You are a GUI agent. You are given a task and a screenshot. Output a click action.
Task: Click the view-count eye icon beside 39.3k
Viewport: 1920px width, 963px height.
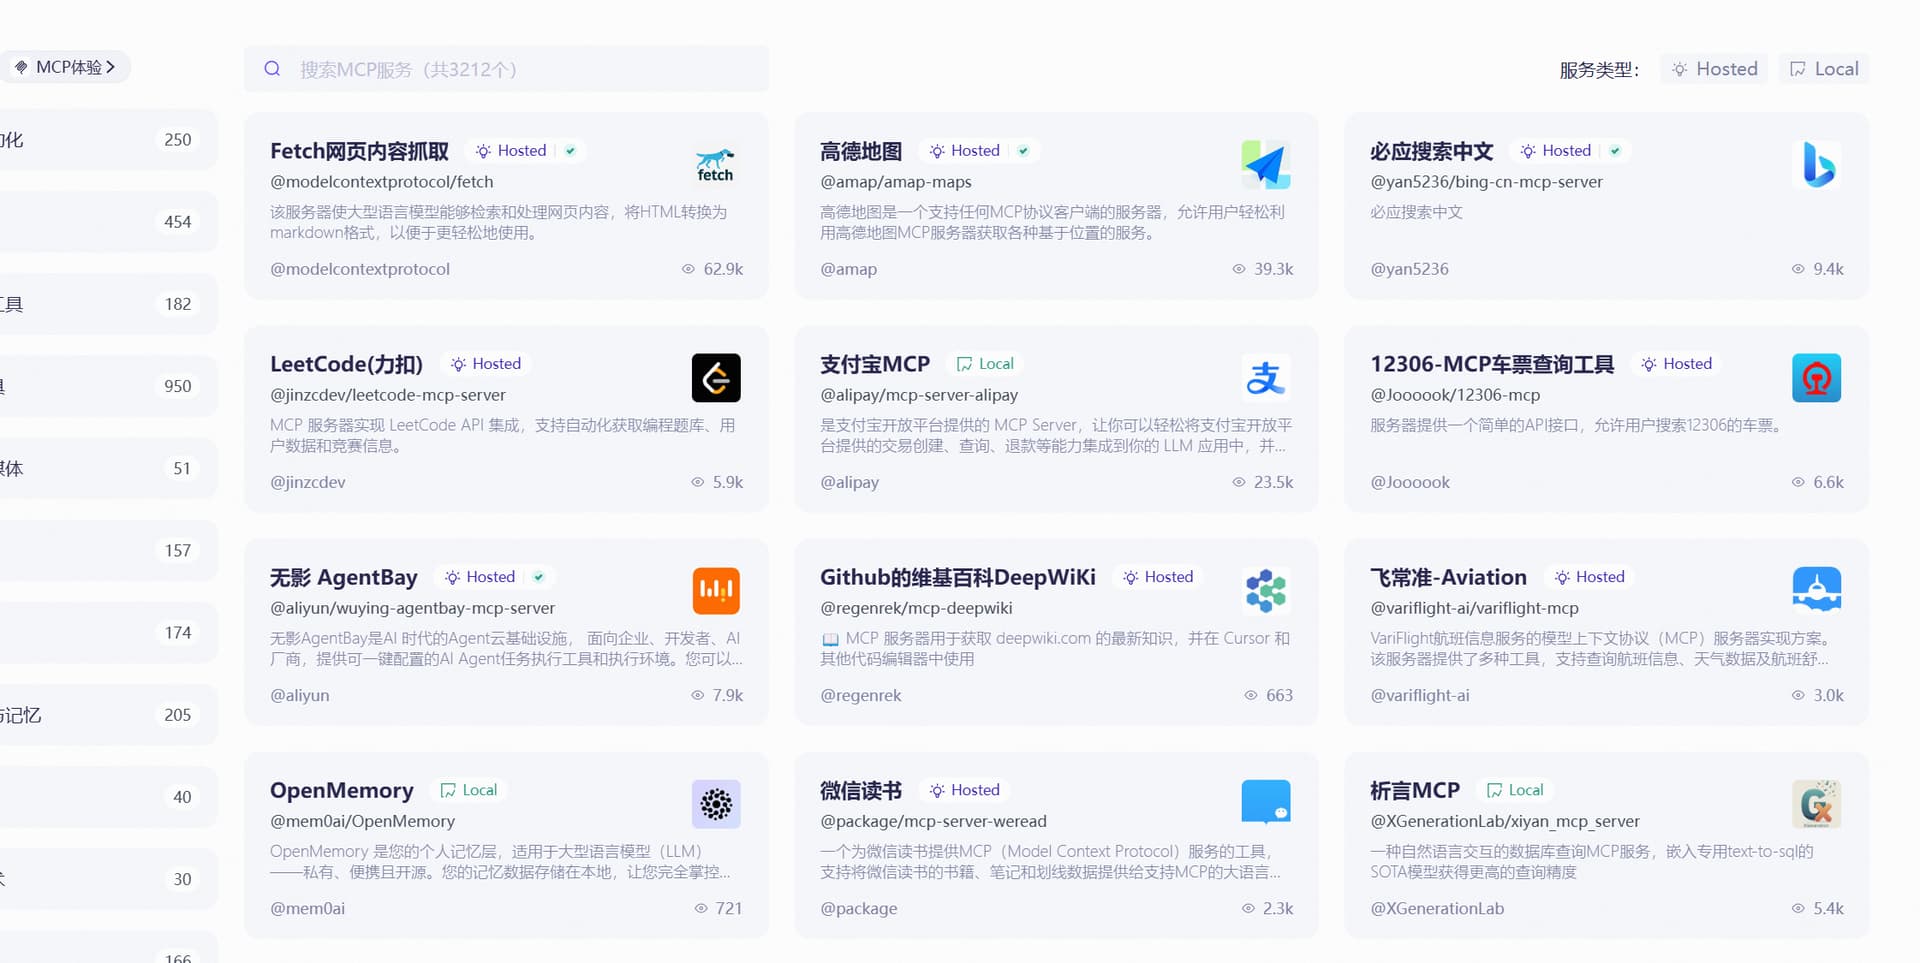coord(1239,269)
